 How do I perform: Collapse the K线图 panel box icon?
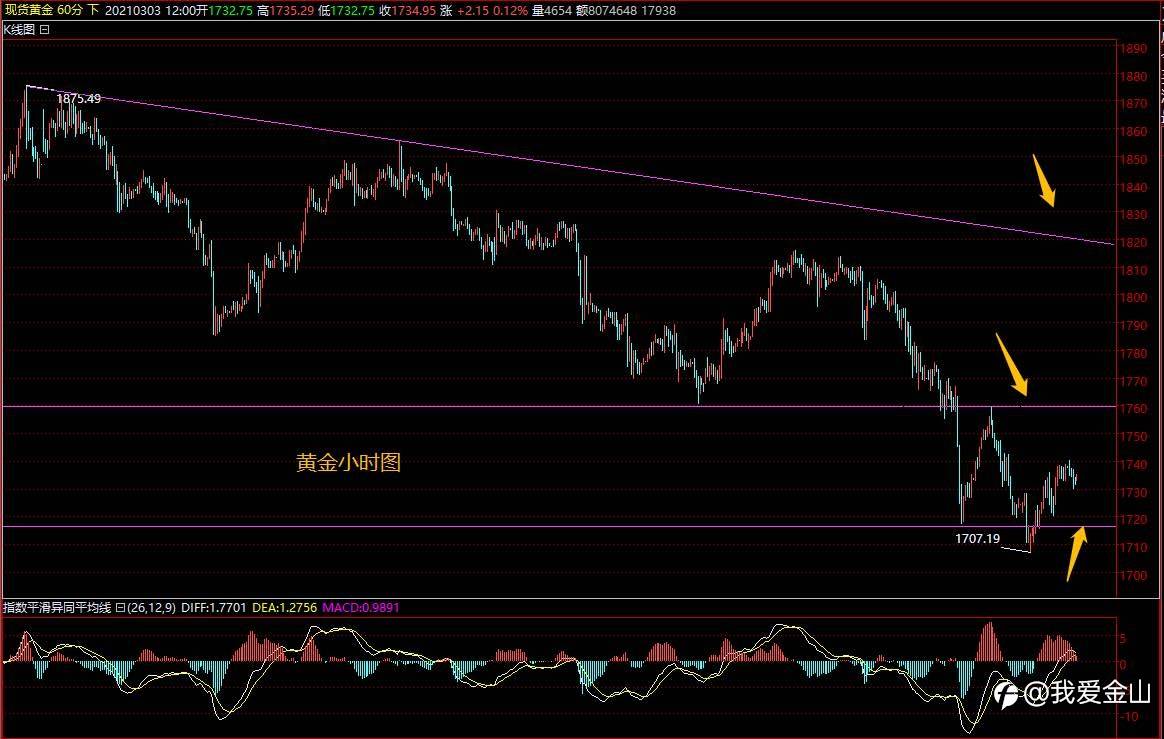pos(45,30)
